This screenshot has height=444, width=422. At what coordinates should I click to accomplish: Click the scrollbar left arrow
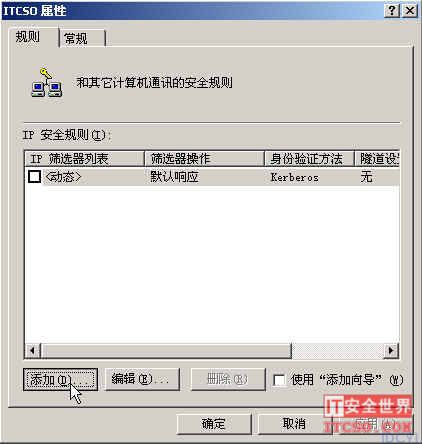[33, 351]
